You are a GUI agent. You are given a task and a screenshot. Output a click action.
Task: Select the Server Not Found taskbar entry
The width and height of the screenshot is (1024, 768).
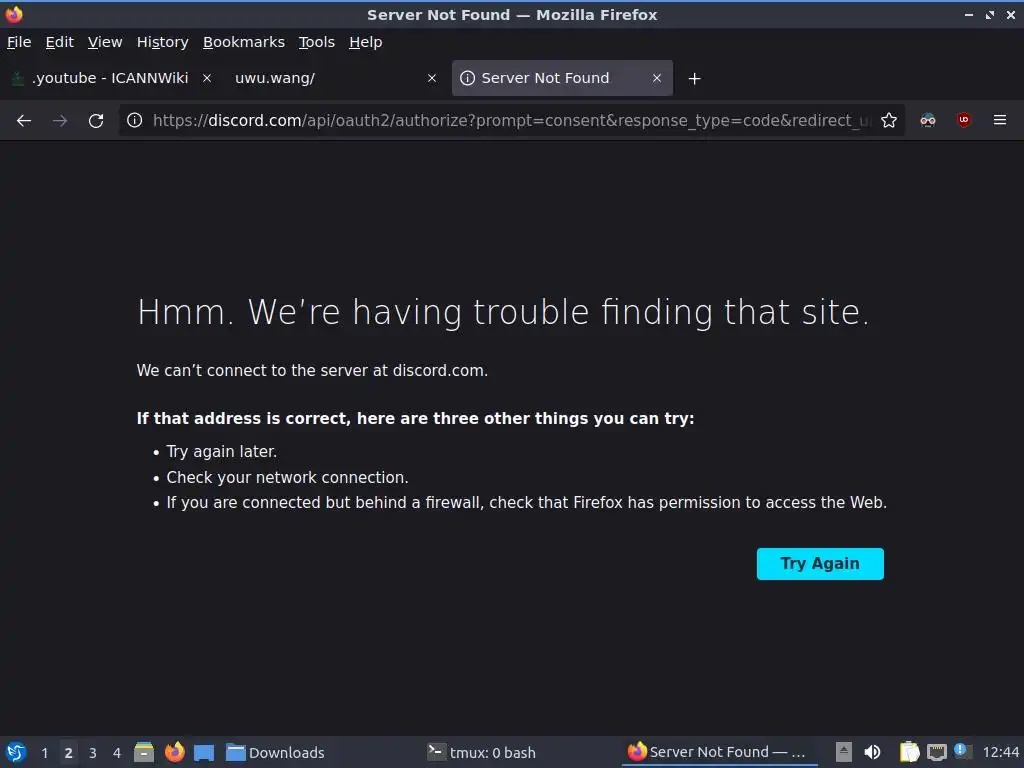718,752
